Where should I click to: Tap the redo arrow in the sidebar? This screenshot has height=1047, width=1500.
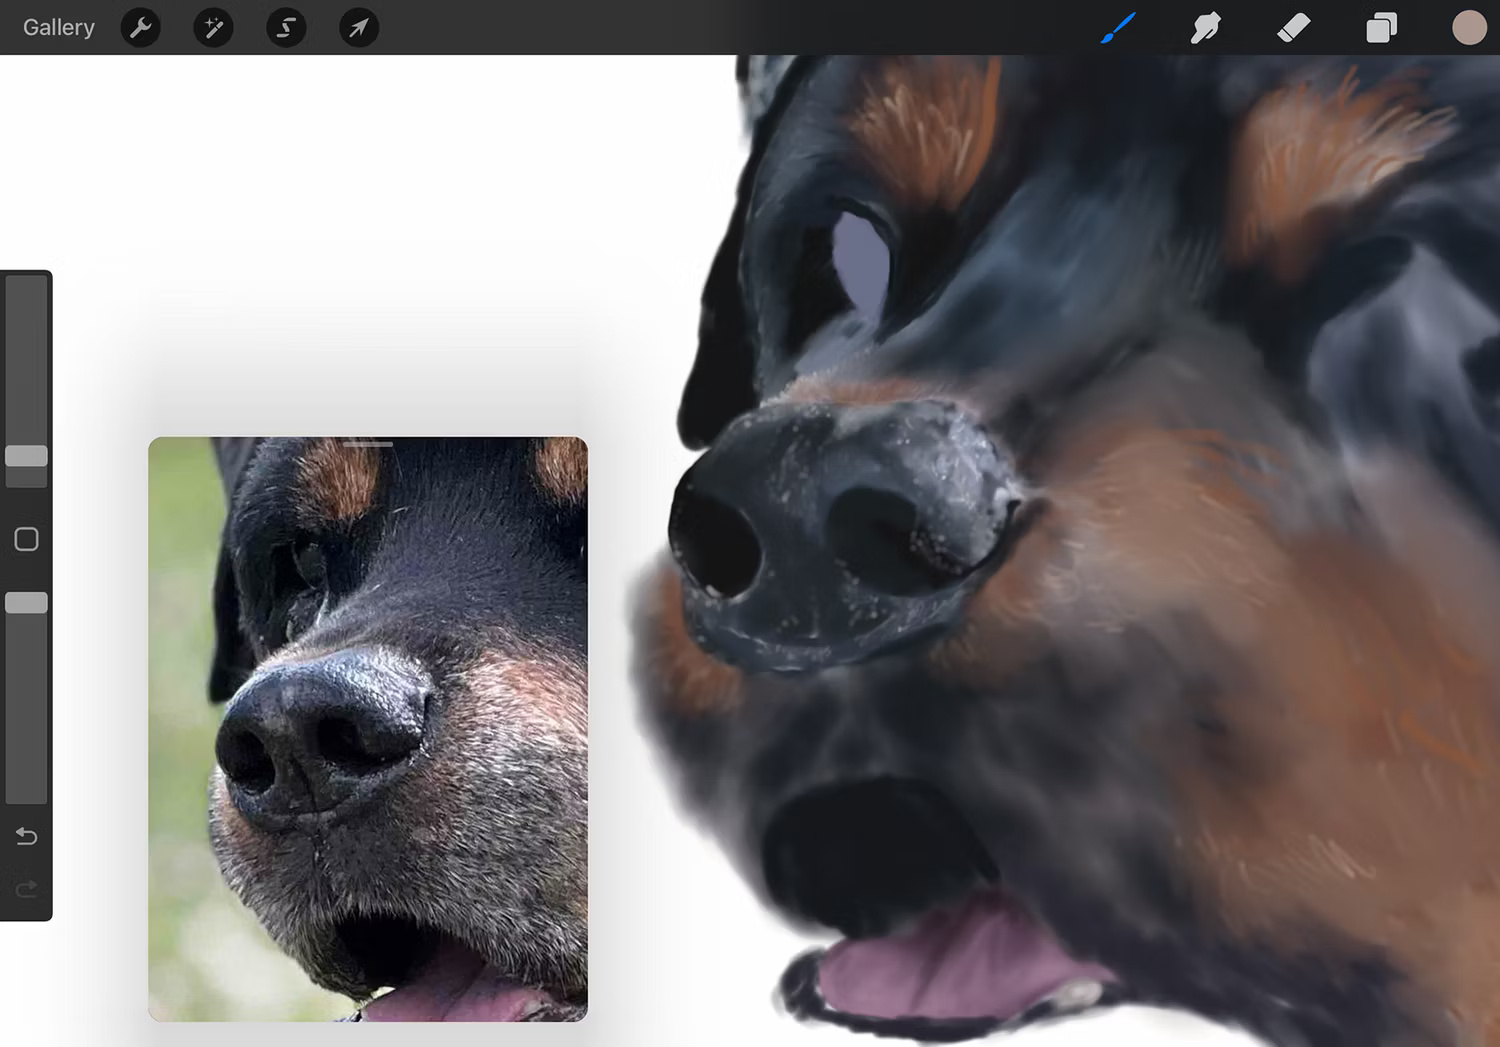pyautogui.click(x=26, y=888)
